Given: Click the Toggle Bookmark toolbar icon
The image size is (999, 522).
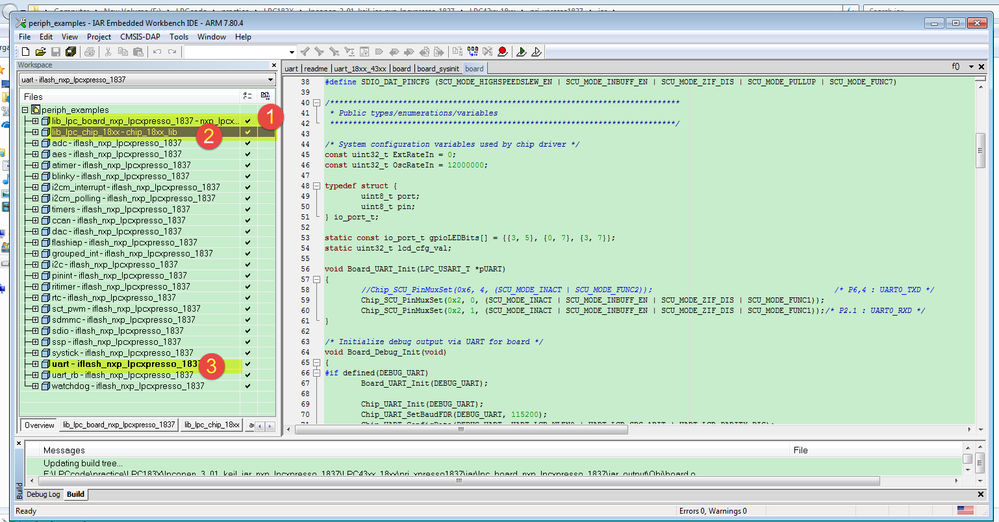Looking at the screenshot, I should pyautogui.click(x=379, y=52).
